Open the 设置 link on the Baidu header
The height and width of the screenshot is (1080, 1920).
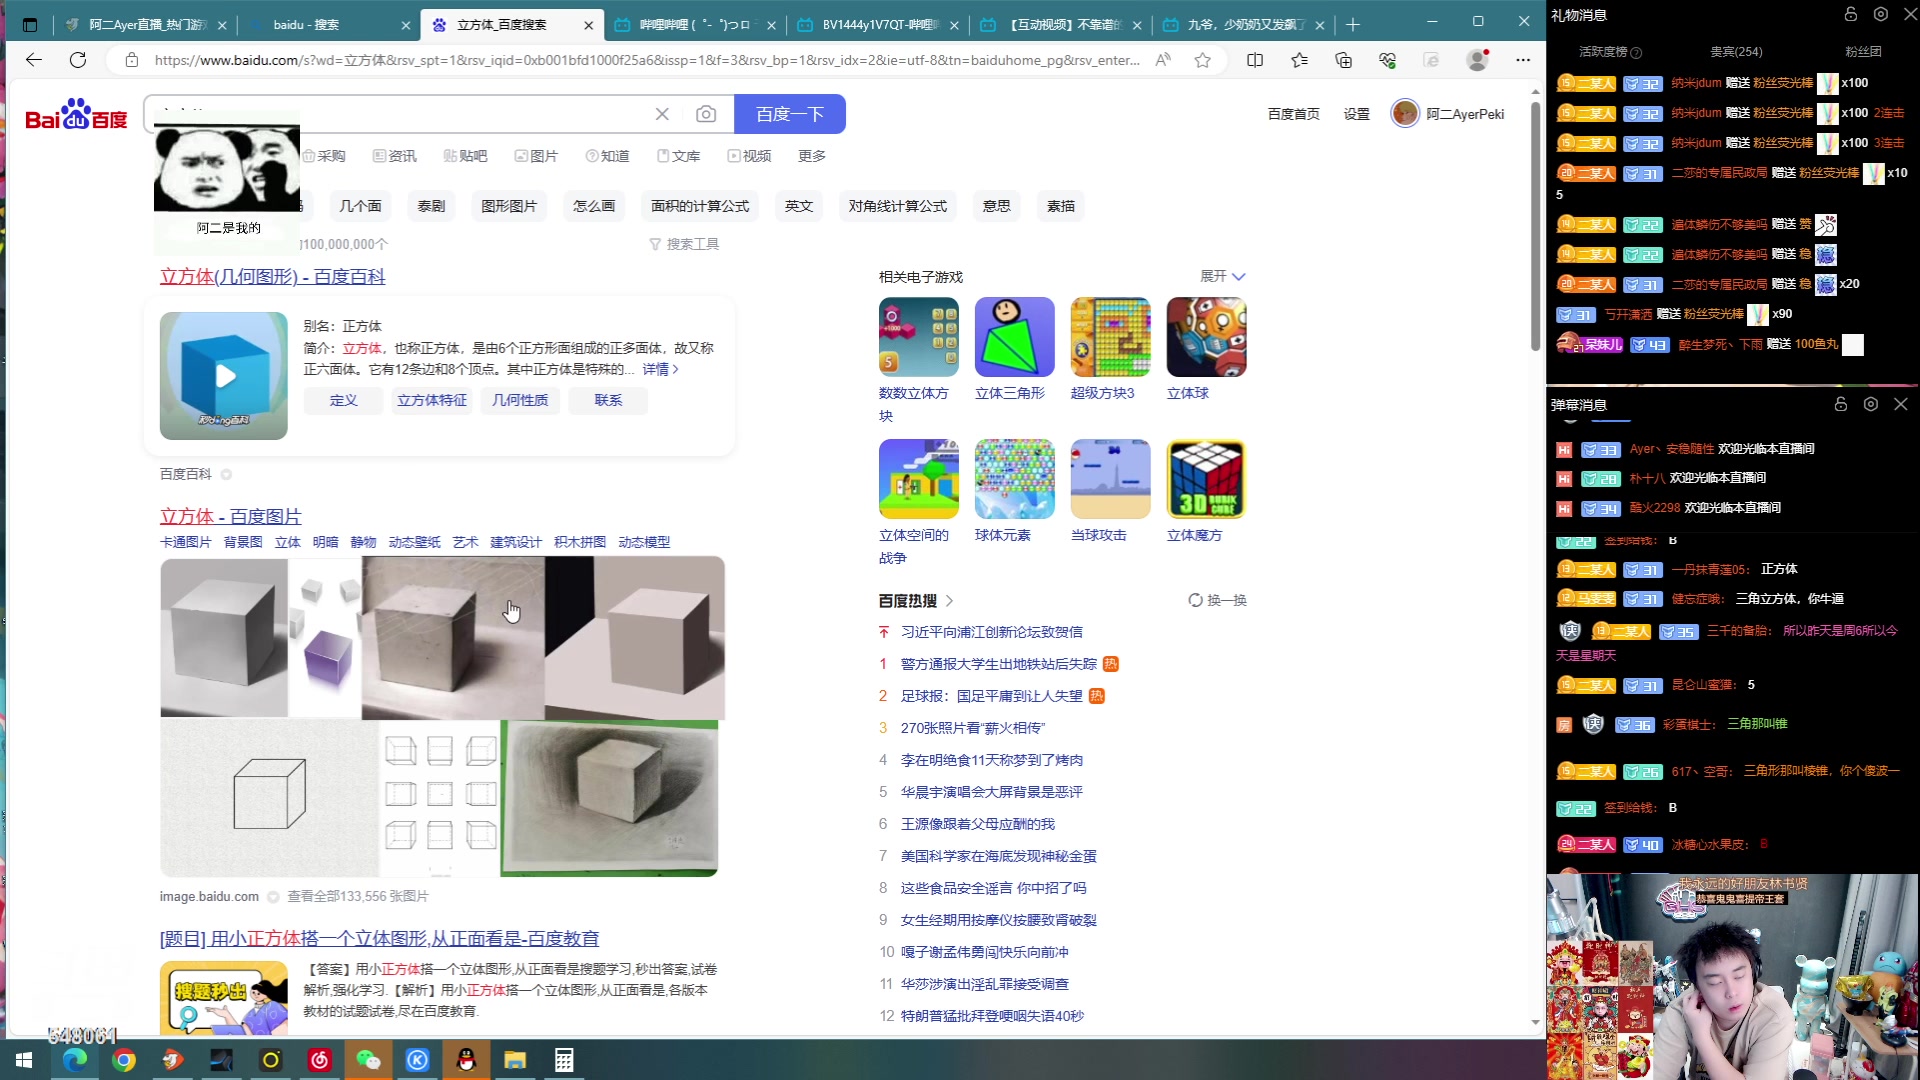point(1357,114)
